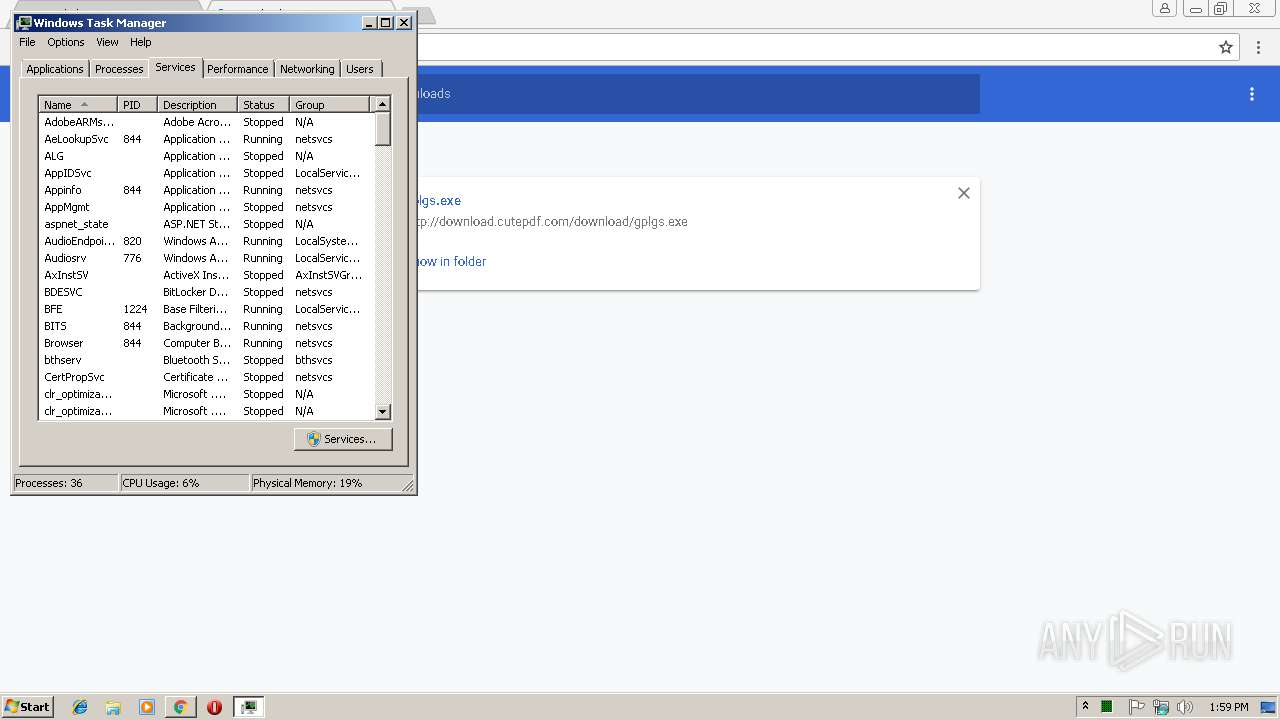Switch to the Processes tab
Screen dimensions: 1280x720
tap(119, 69)
